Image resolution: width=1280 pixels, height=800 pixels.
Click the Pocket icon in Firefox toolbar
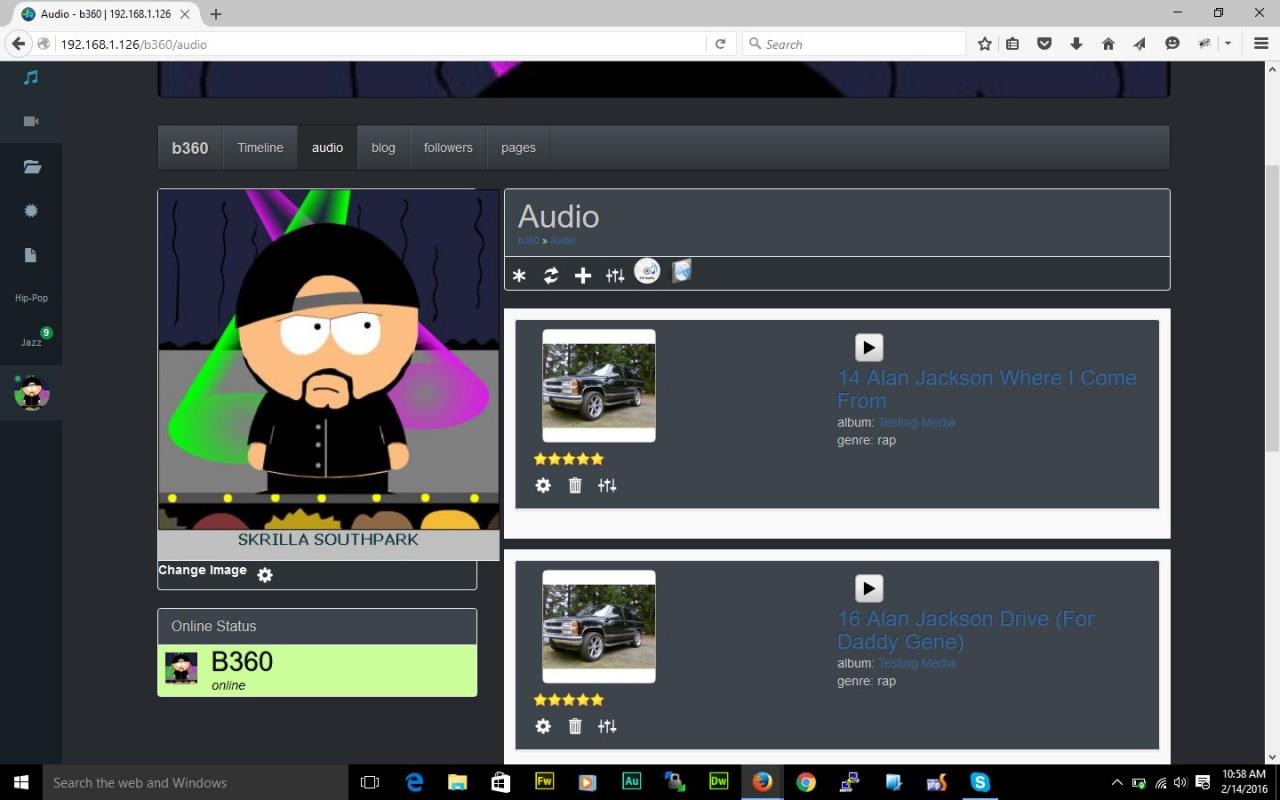[1044, 44]
